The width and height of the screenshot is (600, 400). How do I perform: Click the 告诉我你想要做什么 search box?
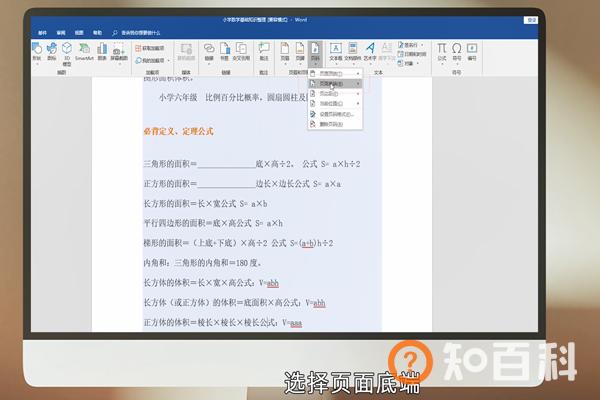coord(137,33)
